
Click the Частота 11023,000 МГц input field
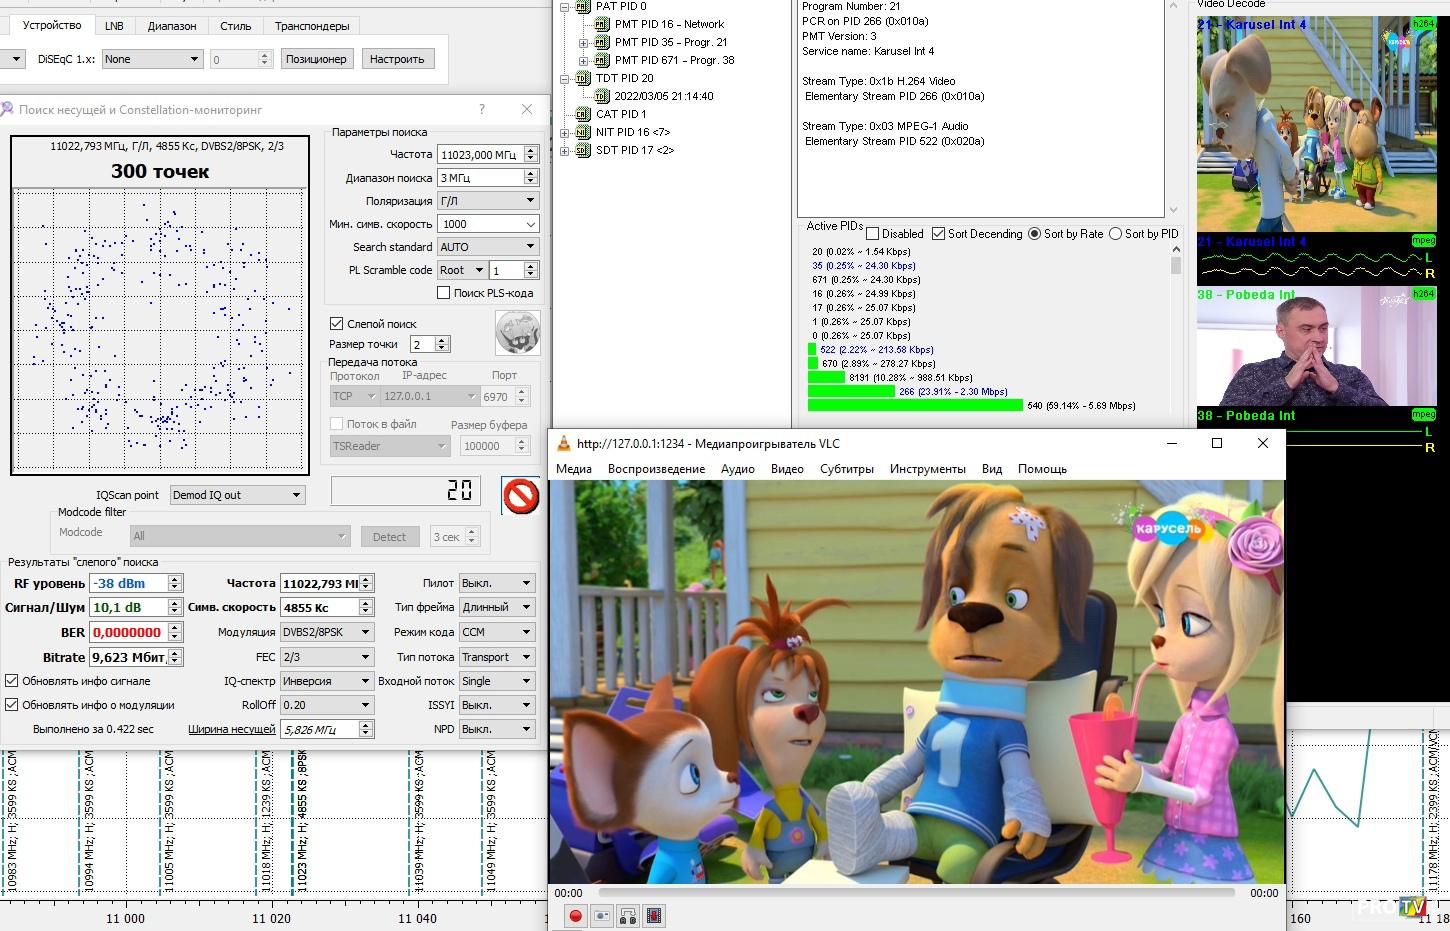[480, 155]
